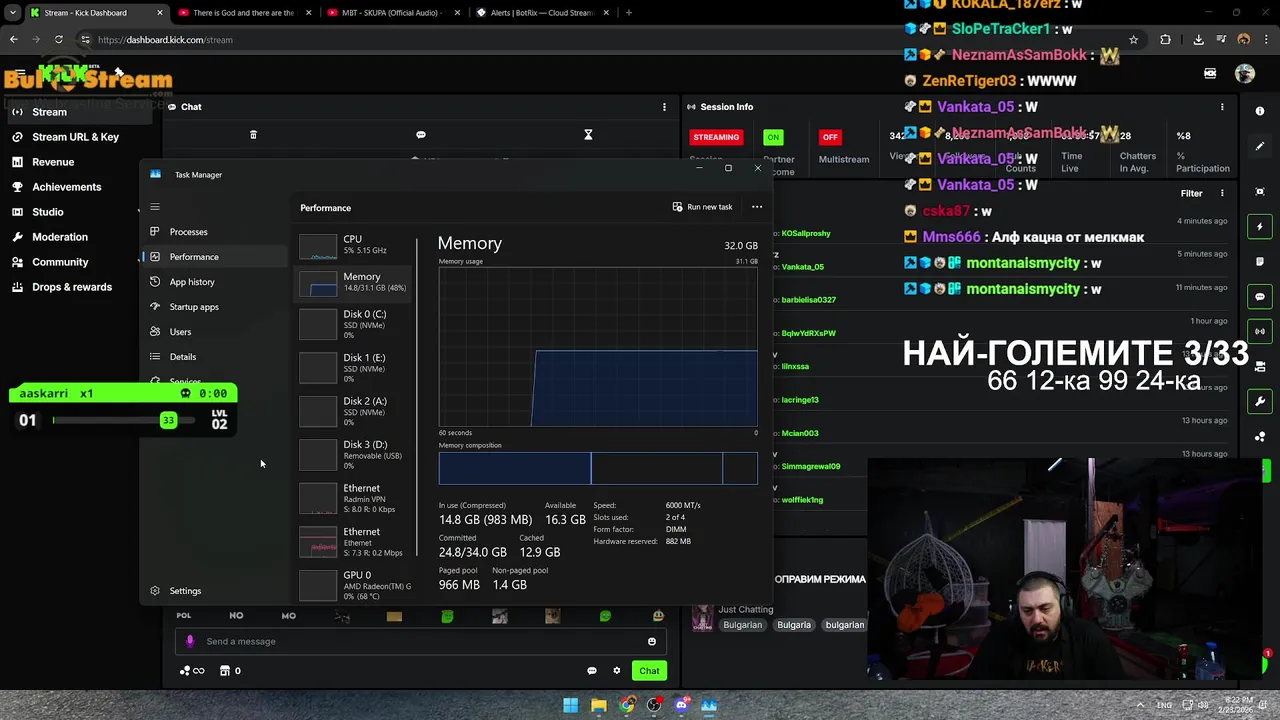Viewport: 1280px width, 720px height.
Task: Open Task Manager more options menu
Action: tap(757, 207)
